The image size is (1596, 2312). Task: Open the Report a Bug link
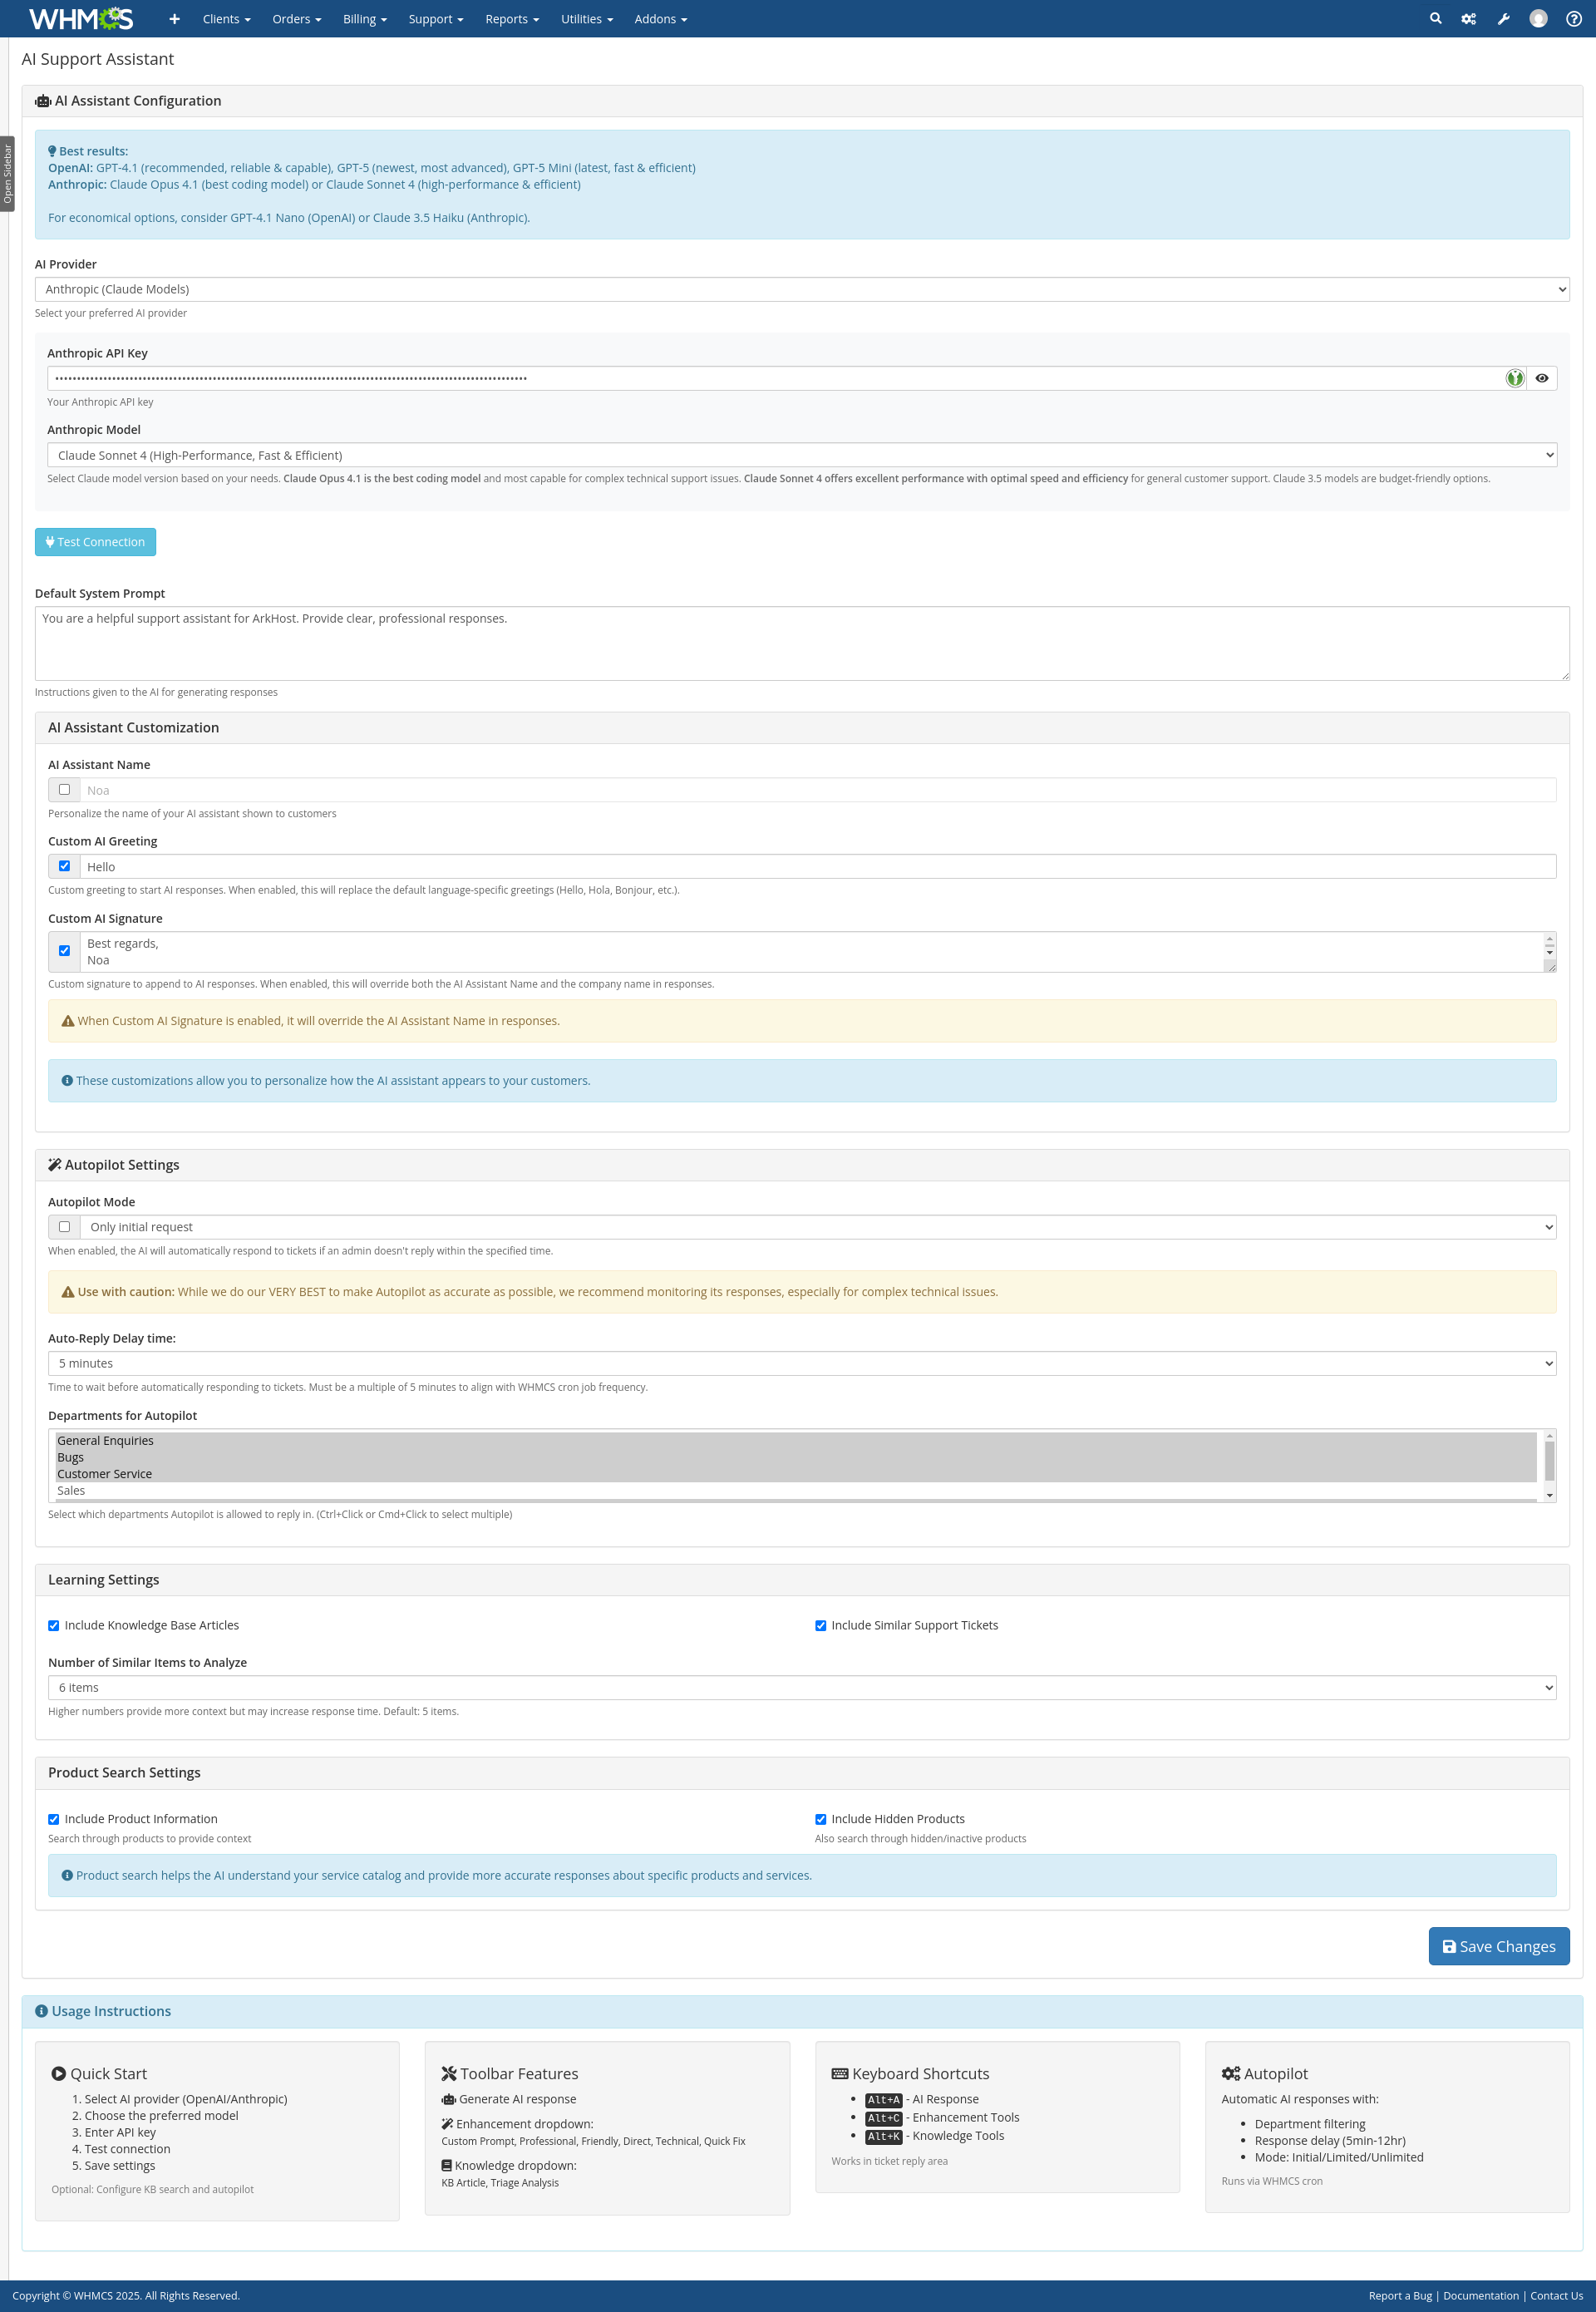tap(1399, 2295)
